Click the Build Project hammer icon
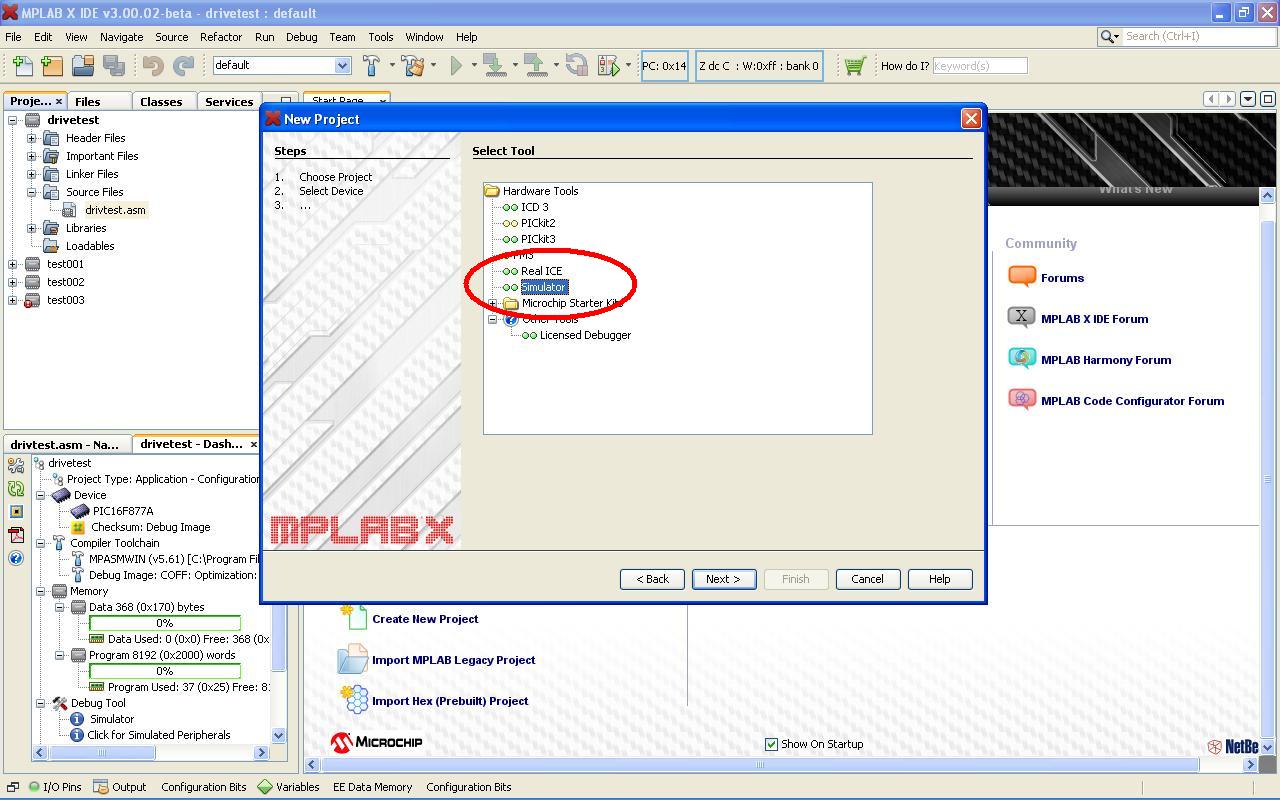Screen dimensions: 1280x800 pyautogui.click(x=371, y=66)
